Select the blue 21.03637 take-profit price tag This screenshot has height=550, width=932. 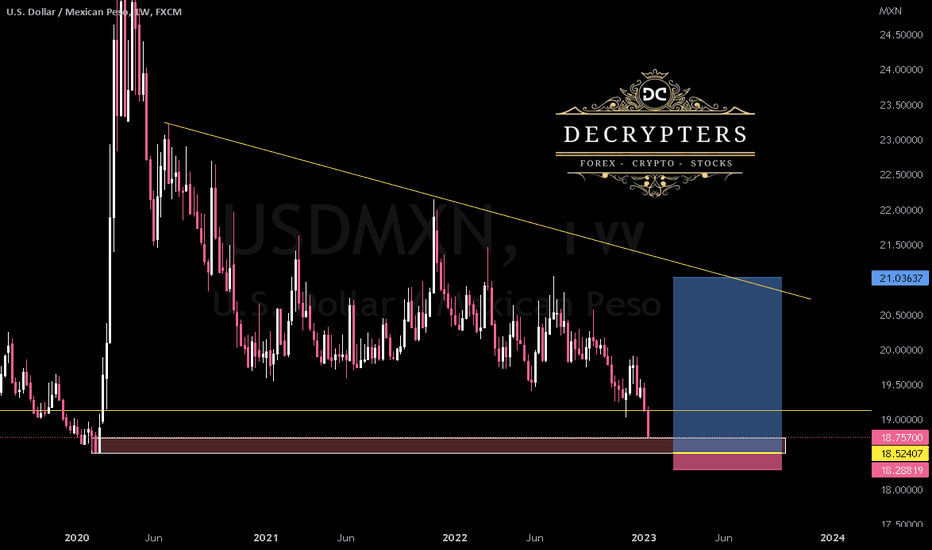coord(900,278)
